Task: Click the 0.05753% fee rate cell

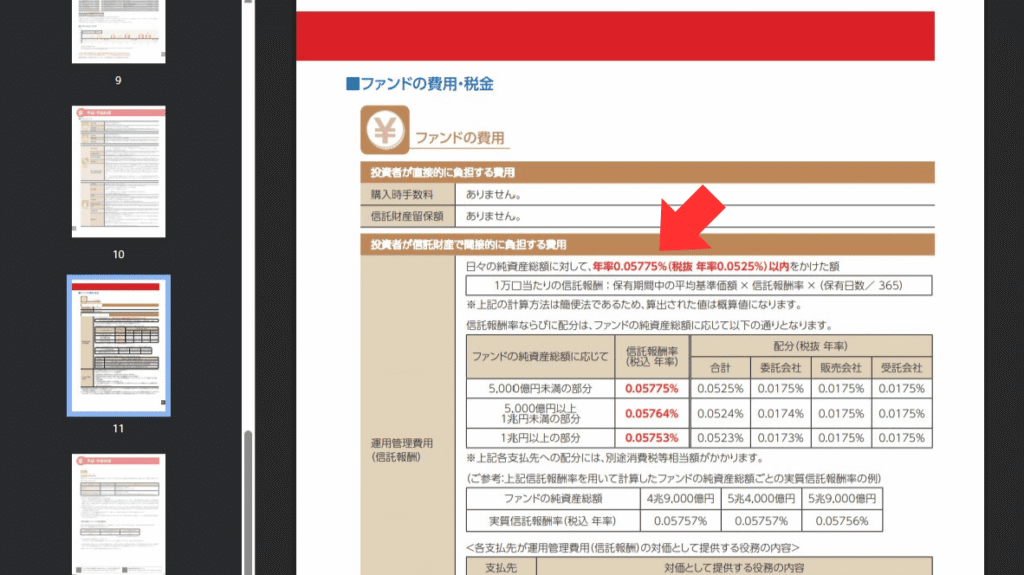Action: pos(652,437)
